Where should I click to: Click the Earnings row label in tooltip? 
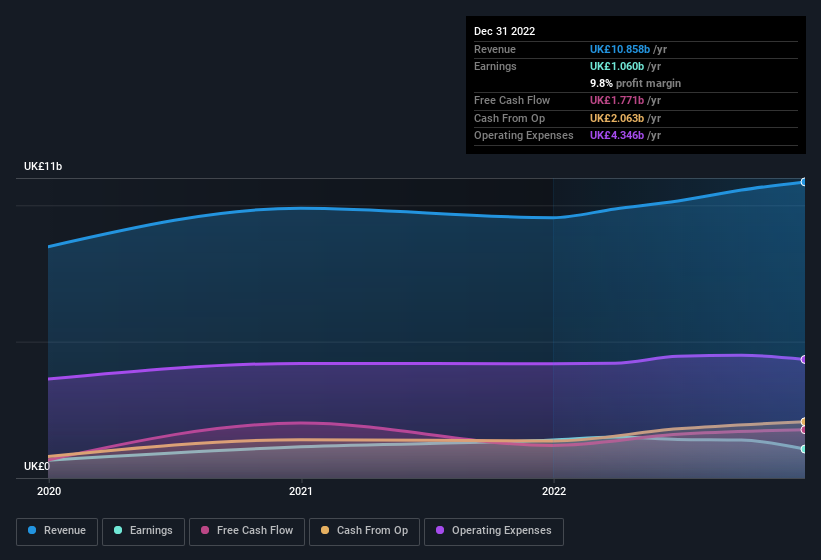click(x=495, y=66)
